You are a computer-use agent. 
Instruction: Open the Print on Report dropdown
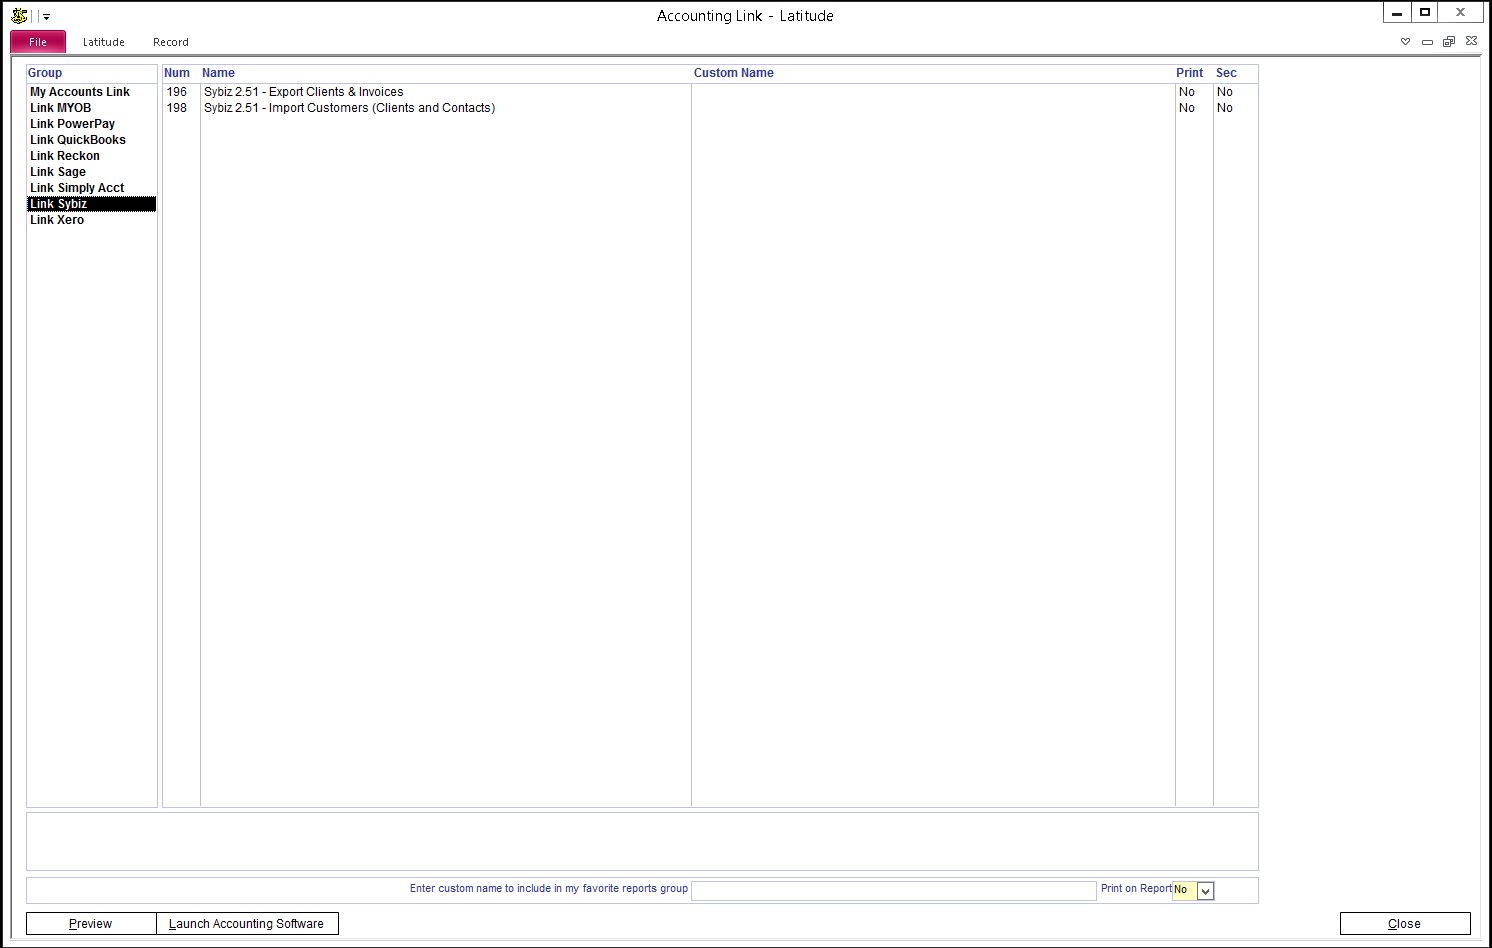[x=1205, y=891]
